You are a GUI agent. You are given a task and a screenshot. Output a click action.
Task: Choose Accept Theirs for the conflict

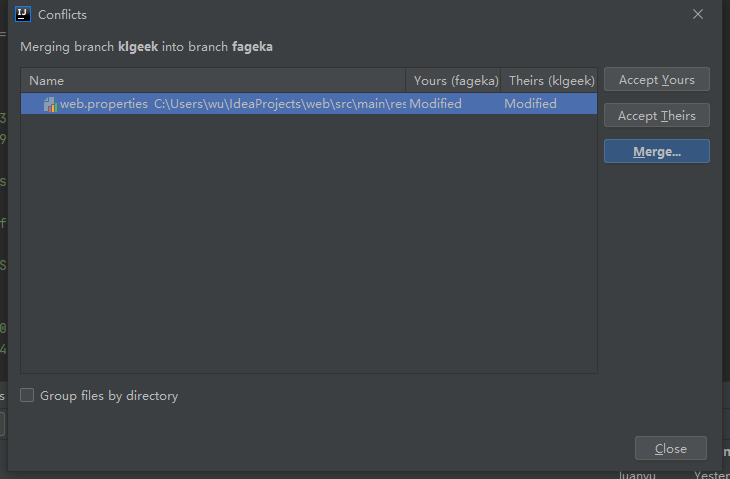pyautogui.click(x=656, y=115)
